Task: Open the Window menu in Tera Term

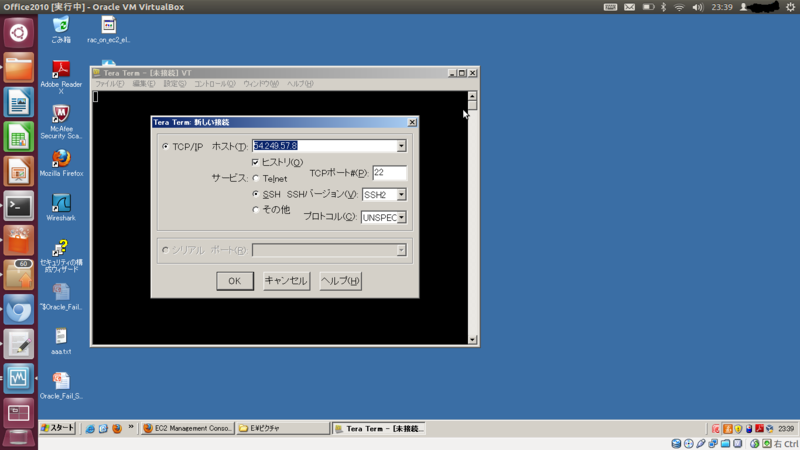Action: 261,84
